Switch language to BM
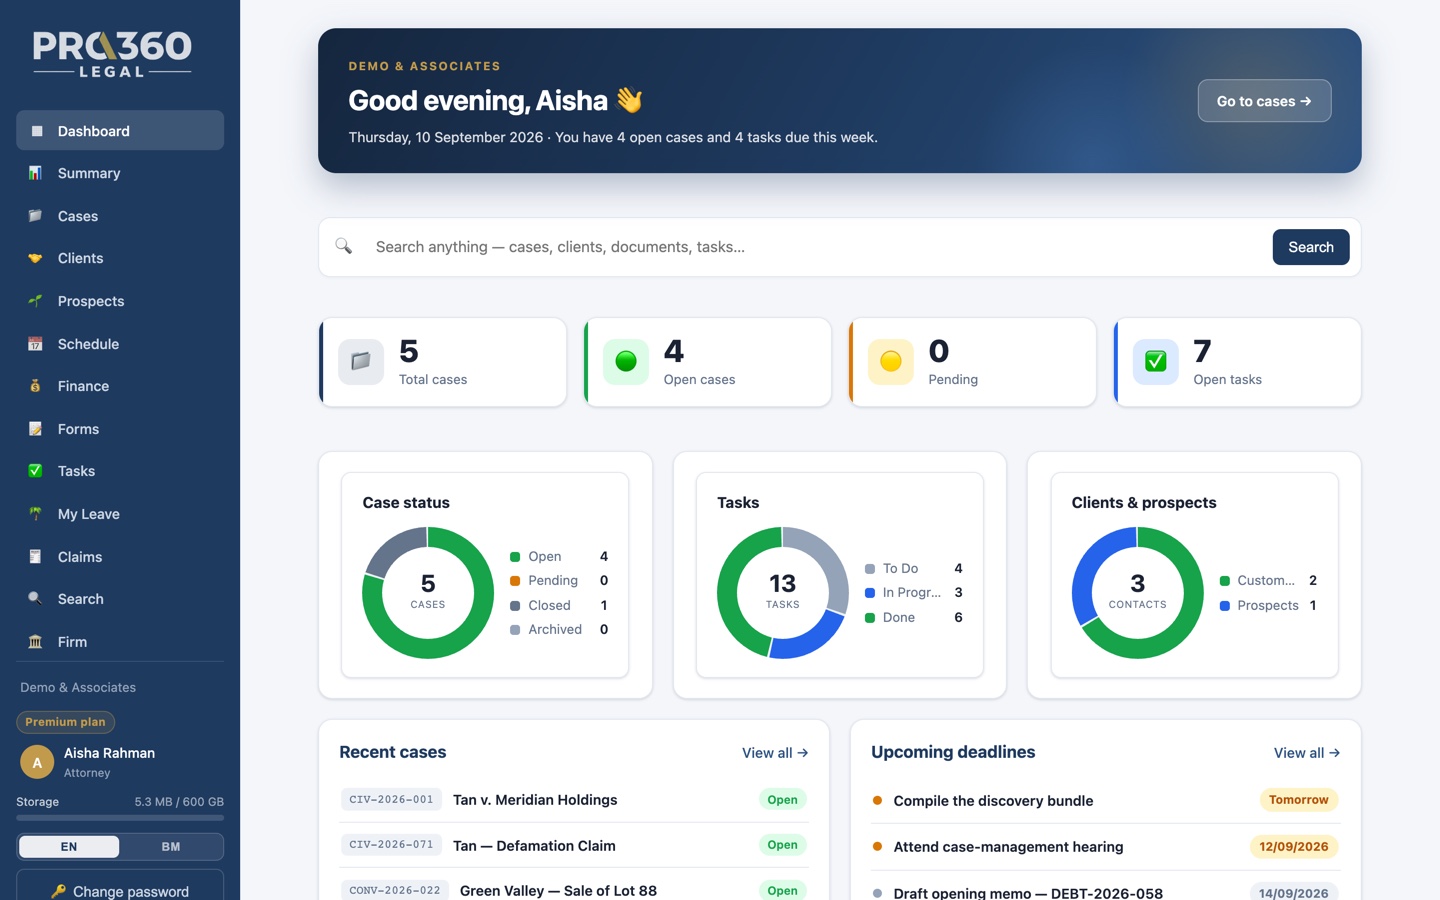1440x900 pixels. [x=171, y=847]
